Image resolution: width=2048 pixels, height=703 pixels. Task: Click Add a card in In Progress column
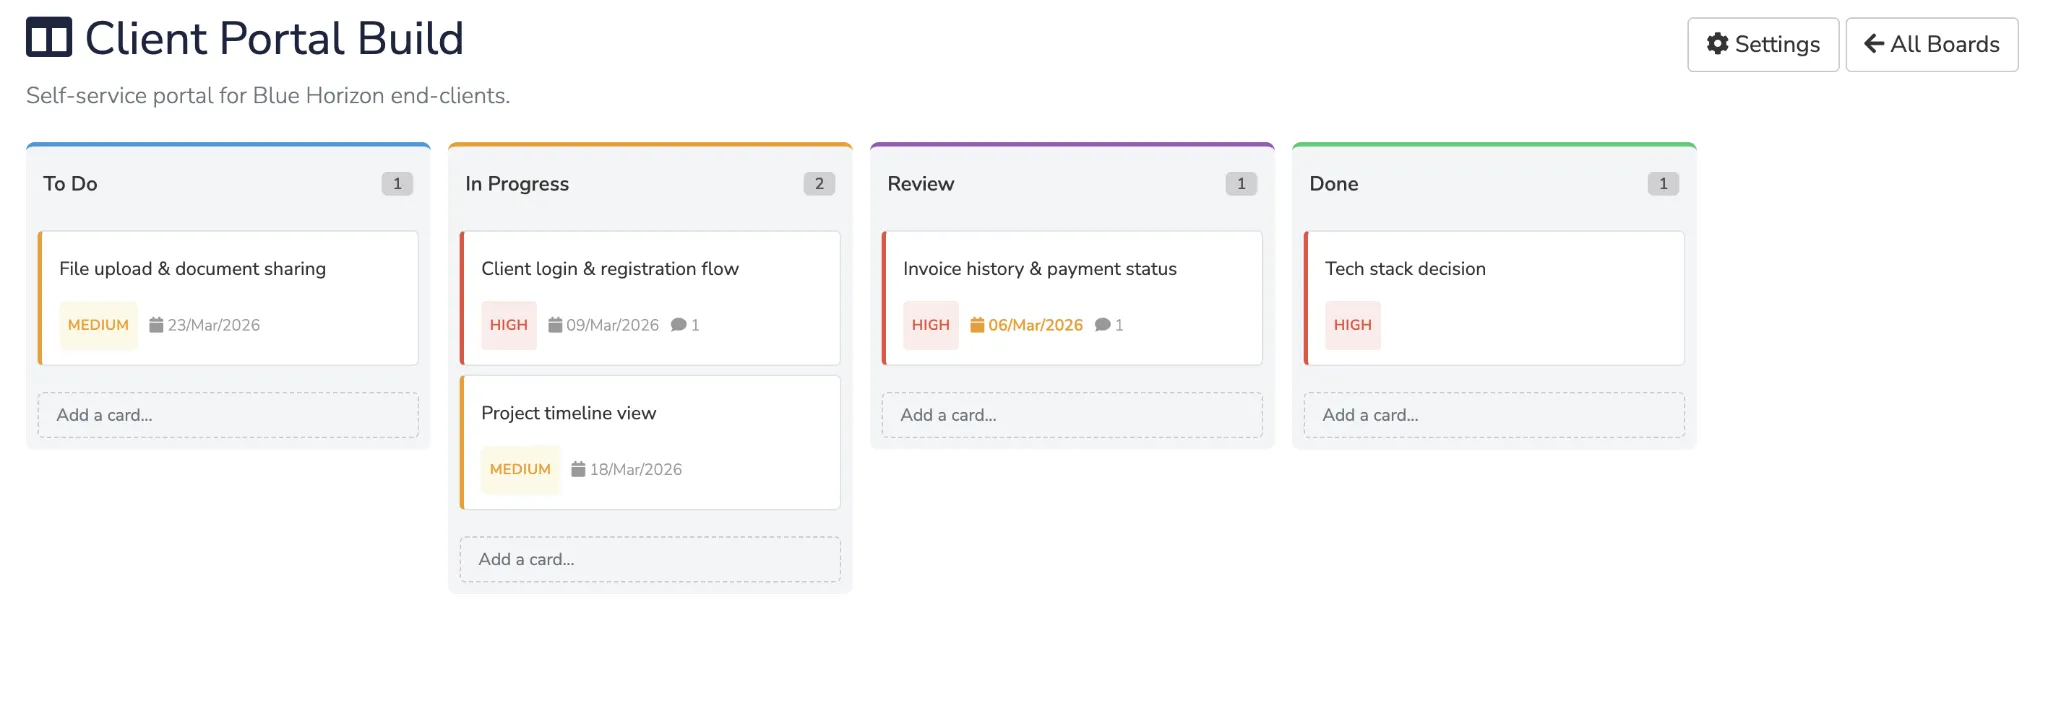coord(650,559)
